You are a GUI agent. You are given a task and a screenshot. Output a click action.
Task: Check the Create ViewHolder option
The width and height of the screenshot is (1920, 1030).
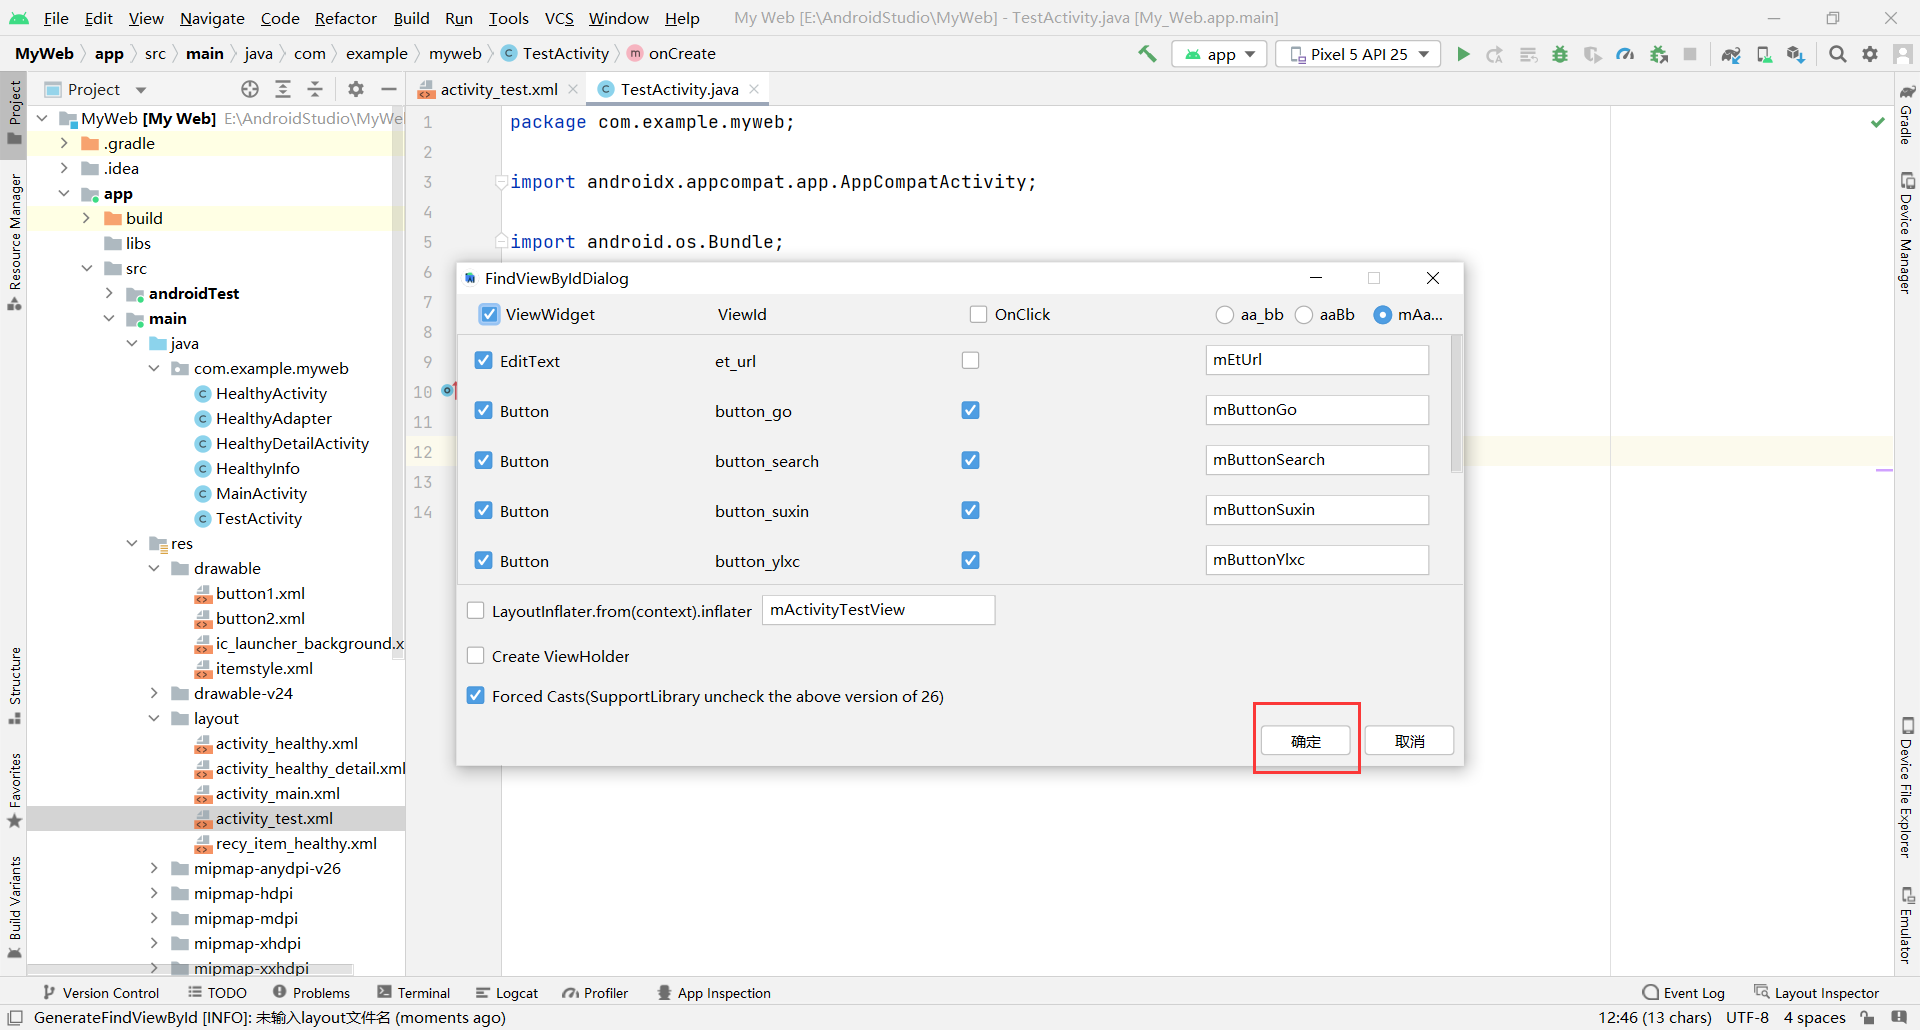click(x=476, y=656)
